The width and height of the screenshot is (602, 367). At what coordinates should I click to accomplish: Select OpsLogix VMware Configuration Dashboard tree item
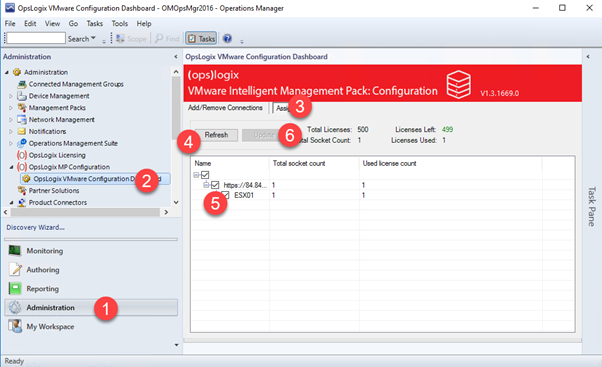click(x=95, y=179)
